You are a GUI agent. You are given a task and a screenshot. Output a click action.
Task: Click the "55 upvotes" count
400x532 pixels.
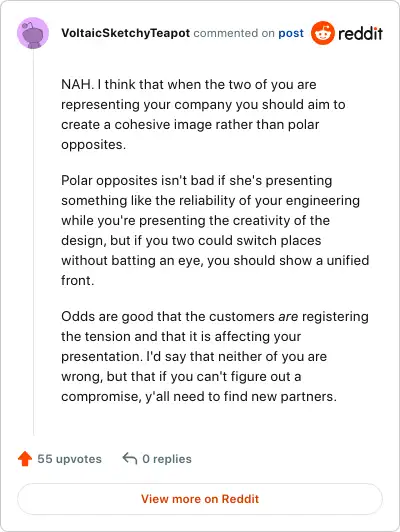pos(69,459)
